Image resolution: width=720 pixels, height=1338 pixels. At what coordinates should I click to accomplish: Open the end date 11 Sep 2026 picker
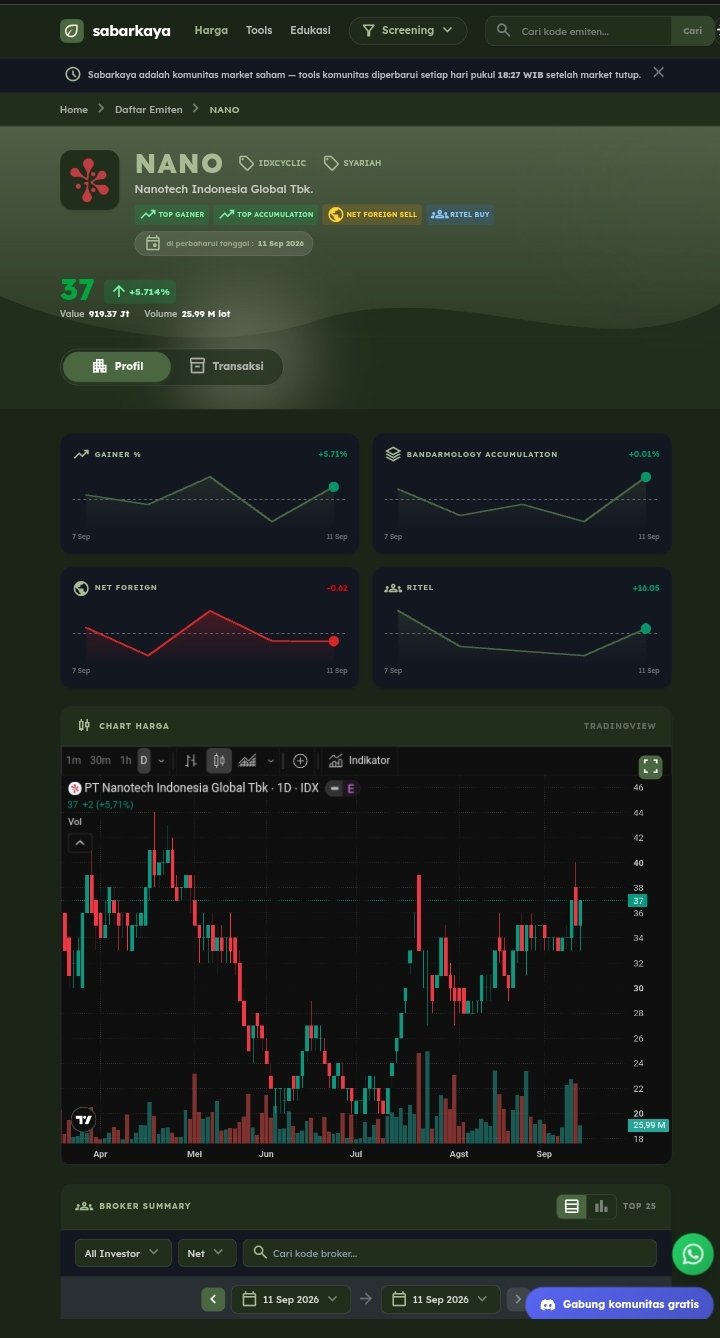[x=440, y=1299]
